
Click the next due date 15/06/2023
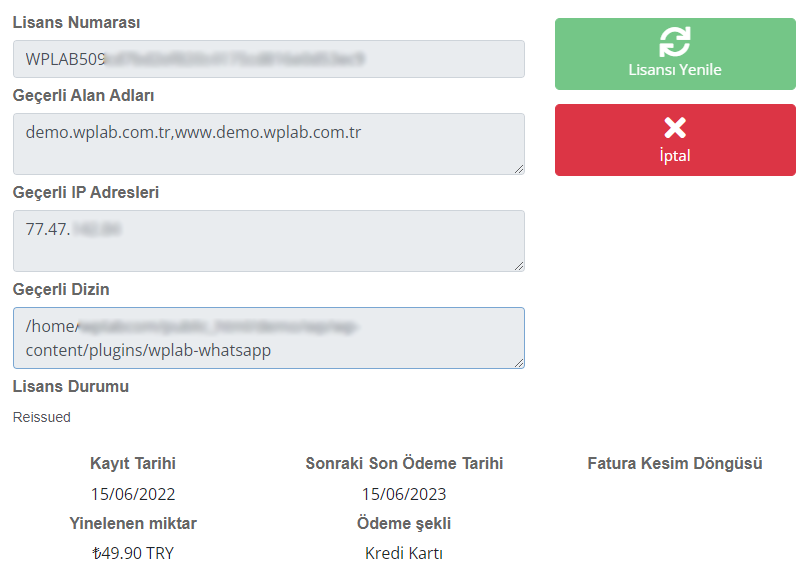click(404, 494)
